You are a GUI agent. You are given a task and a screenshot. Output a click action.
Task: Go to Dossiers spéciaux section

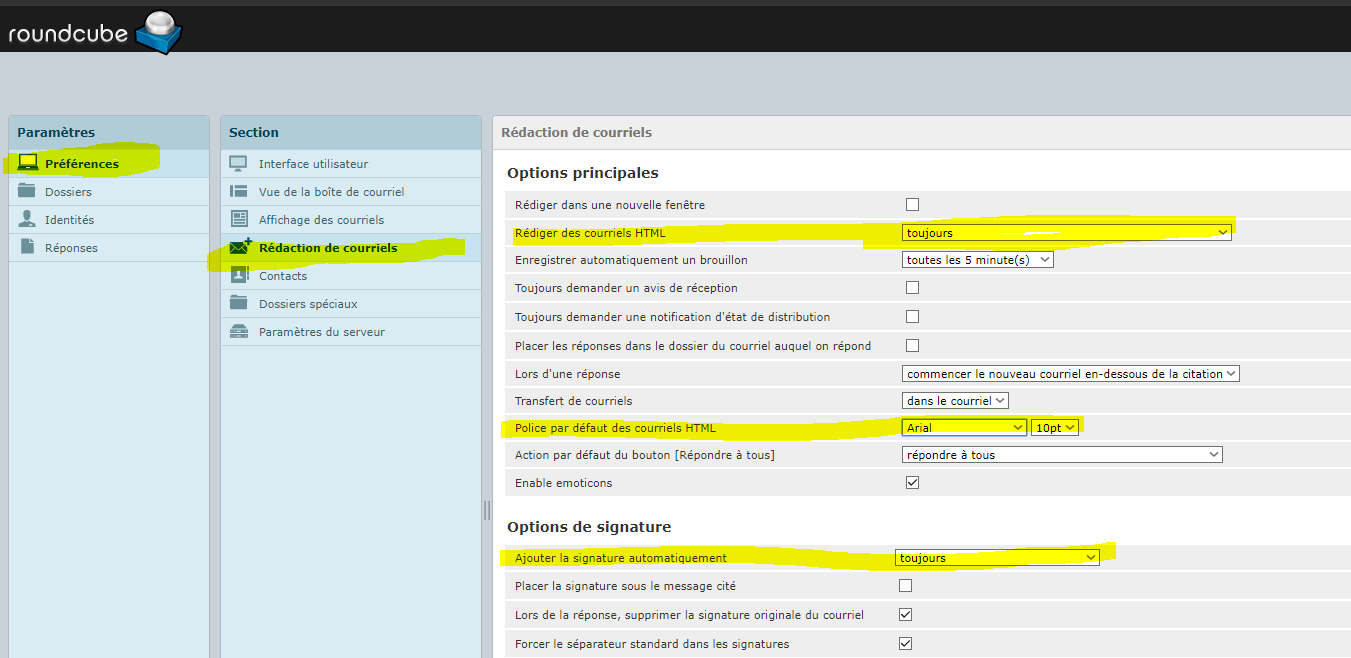tap(308, 304)
